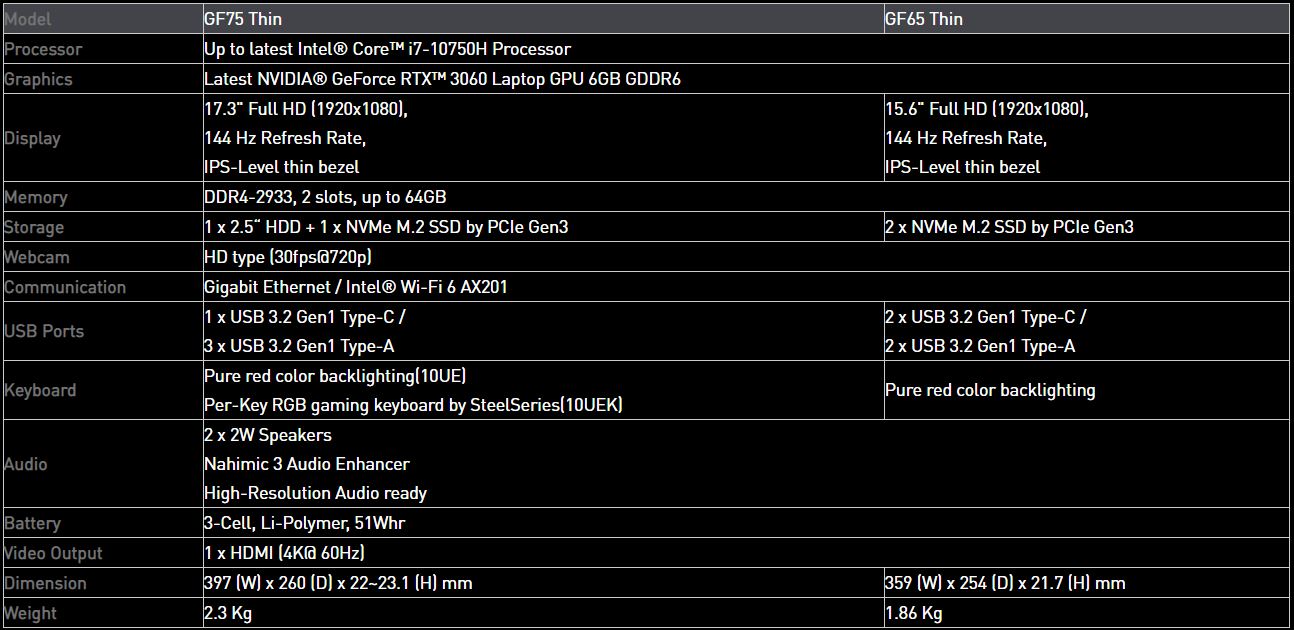This screenshot has width=1294, height=630.
Task: Click the 'Weight' row label
Action: coord(30,613)
